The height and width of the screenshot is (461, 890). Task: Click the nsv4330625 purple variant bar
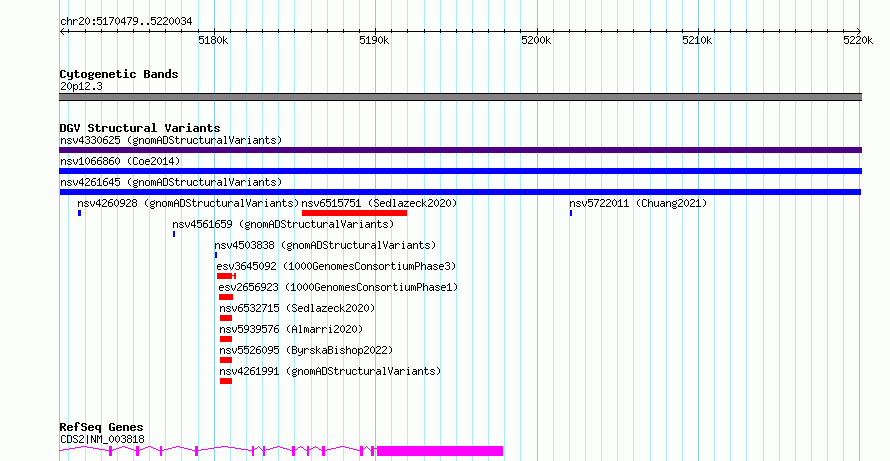tap(460, 150)
